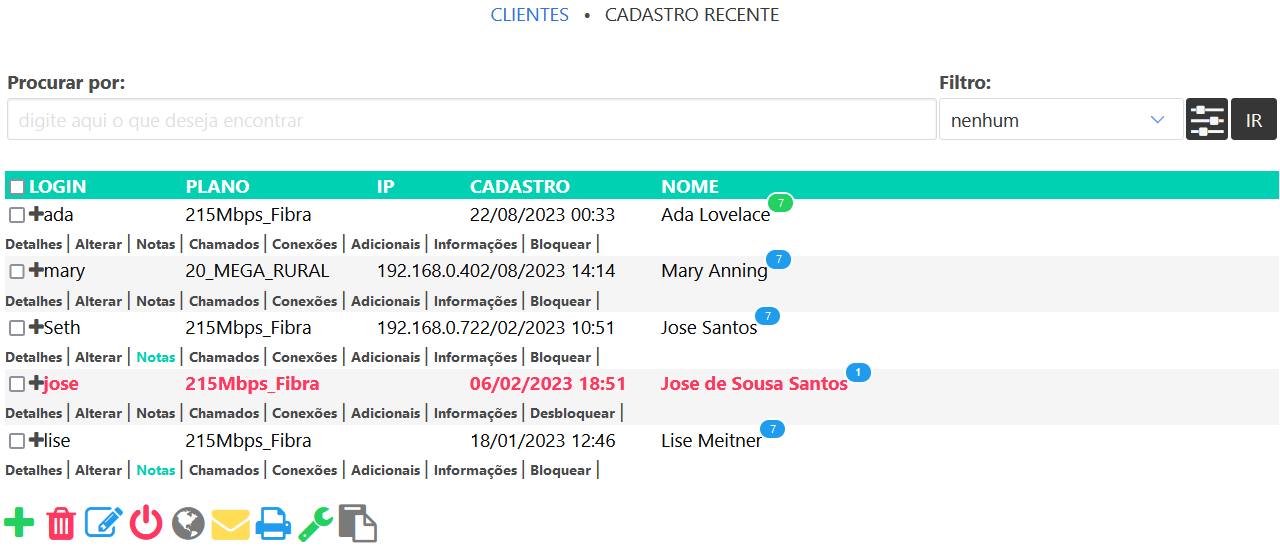This screenshot has width=1280, height=557.
Task: Click the gray copy documents icon
Action: click(358, 523)
